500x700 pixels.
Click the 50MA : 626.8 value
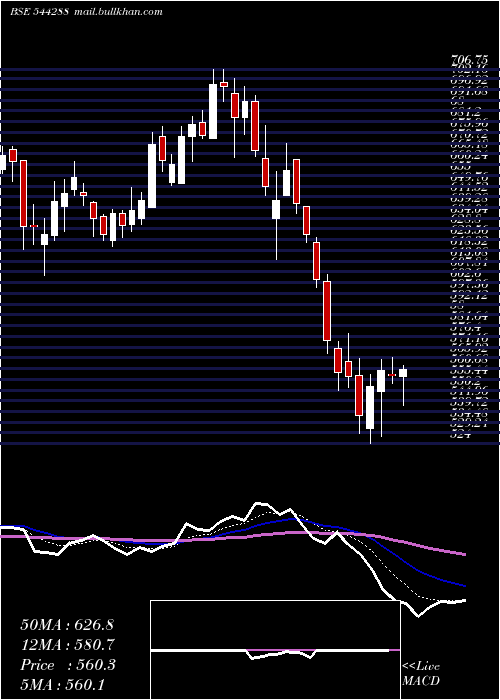tap(67, 625)
